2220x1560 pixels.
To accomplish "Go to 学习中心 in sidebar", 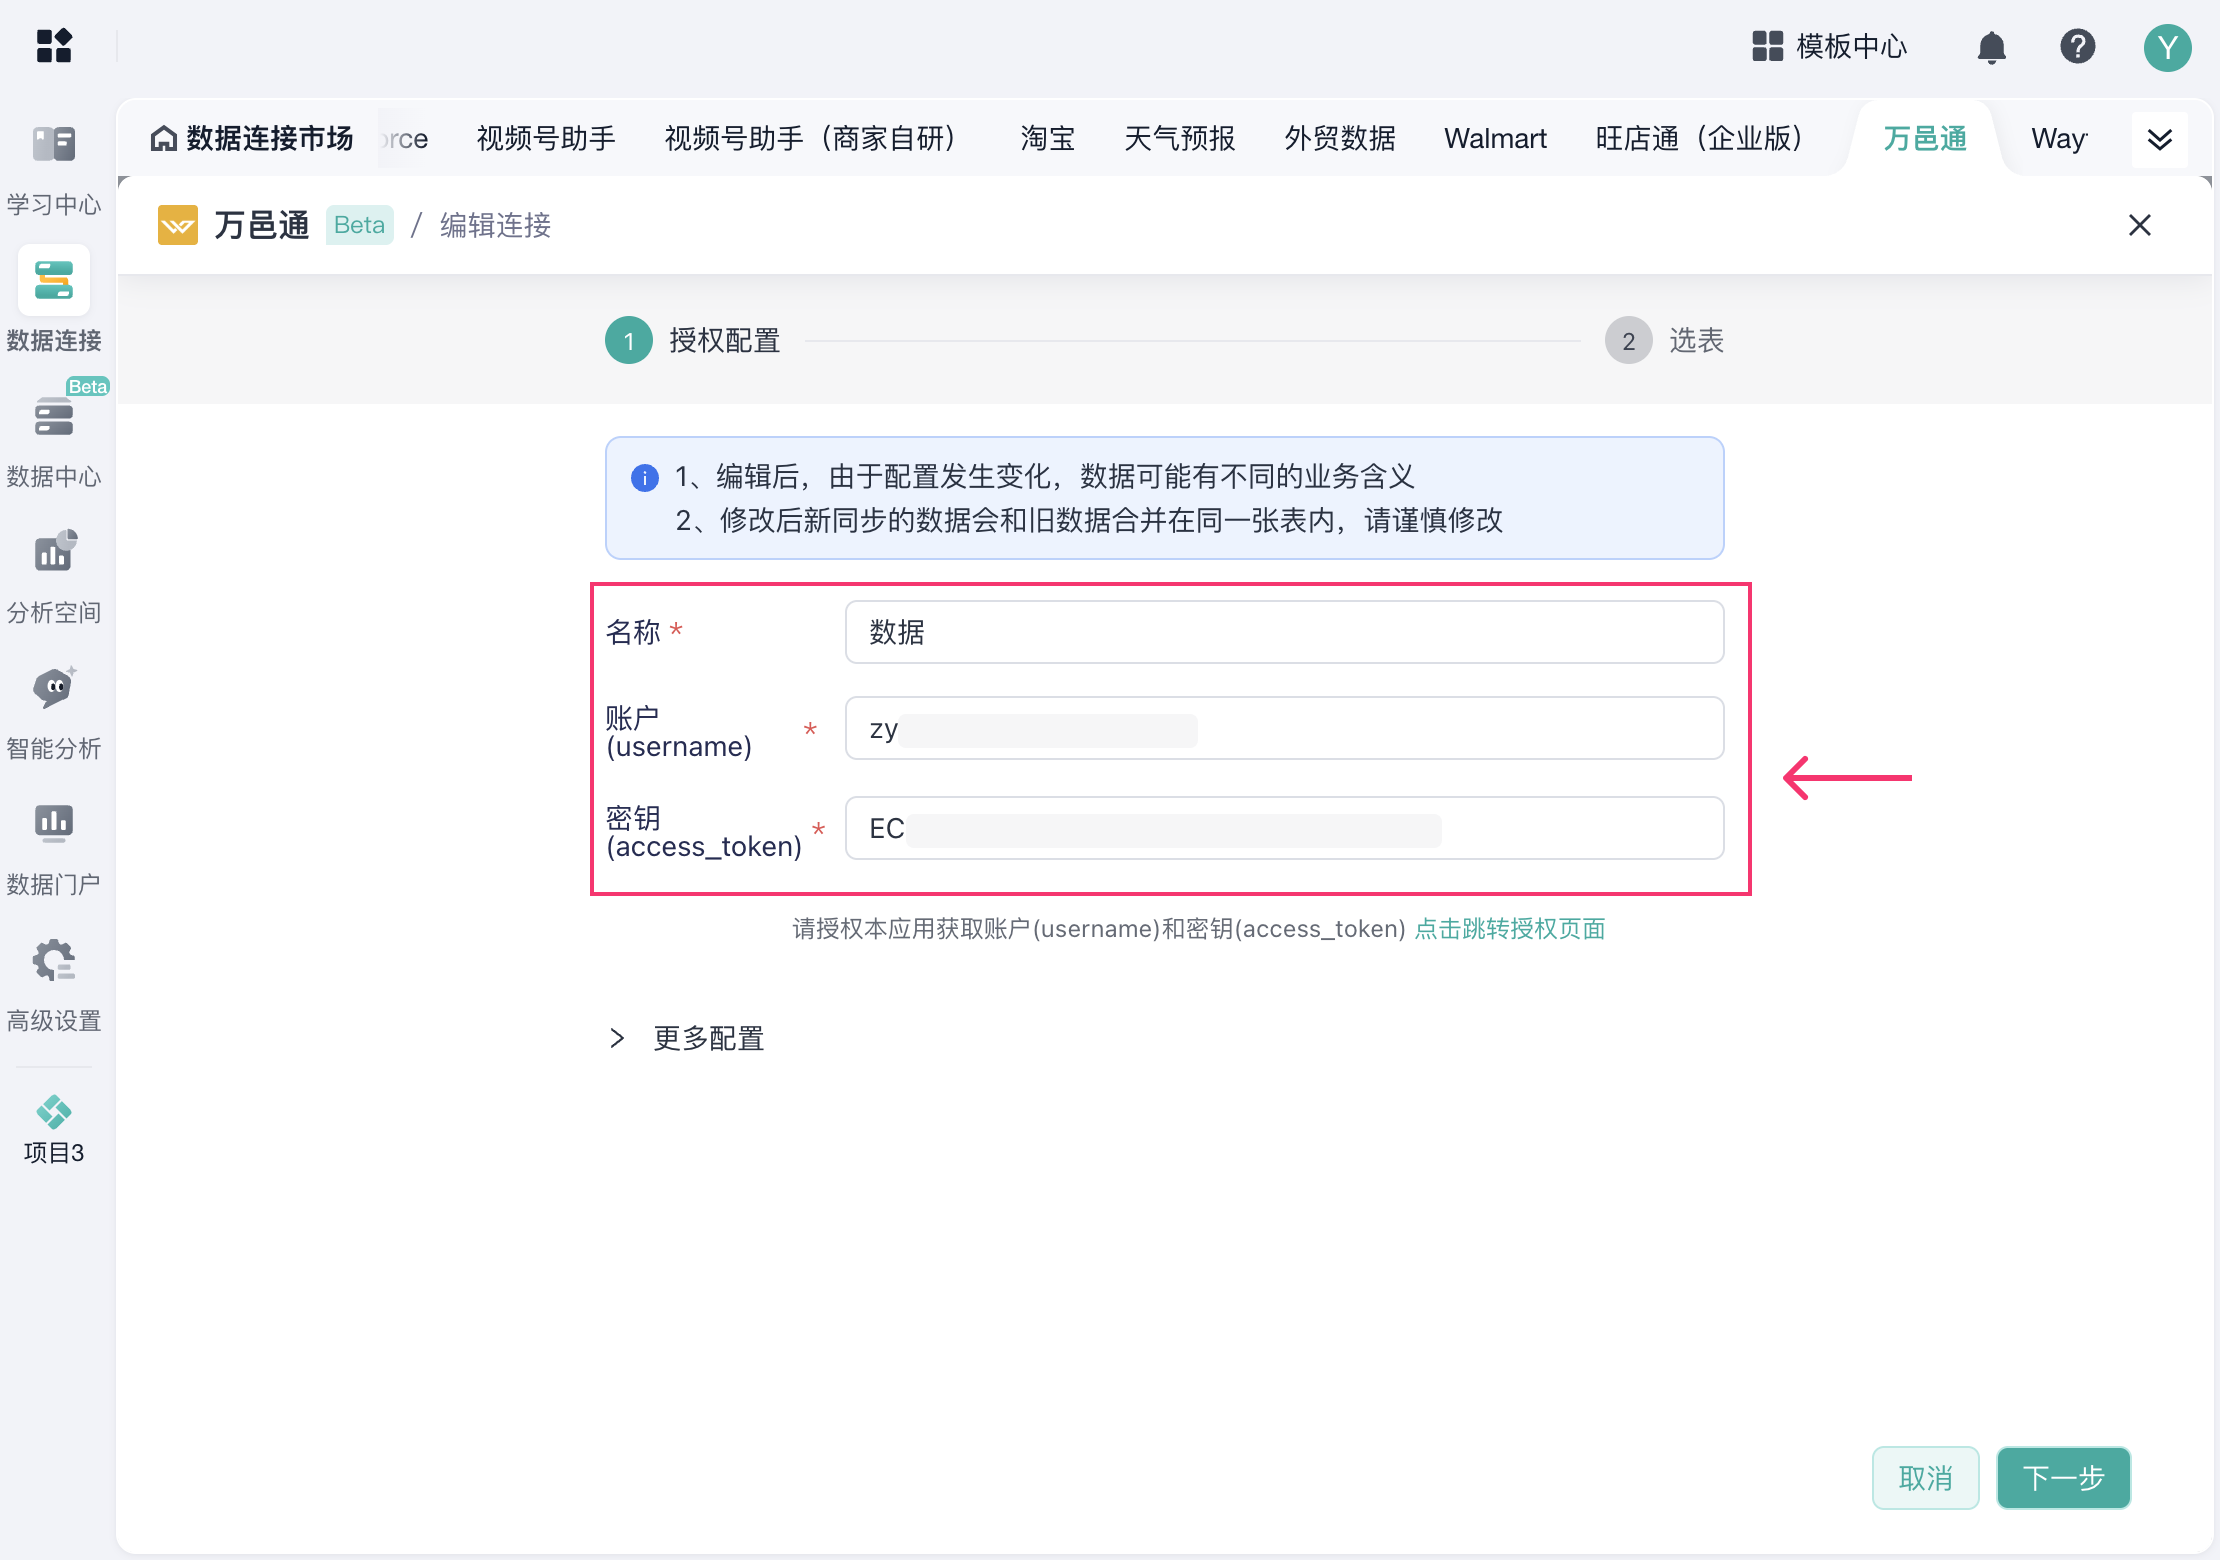I will [x=54, y=170].
